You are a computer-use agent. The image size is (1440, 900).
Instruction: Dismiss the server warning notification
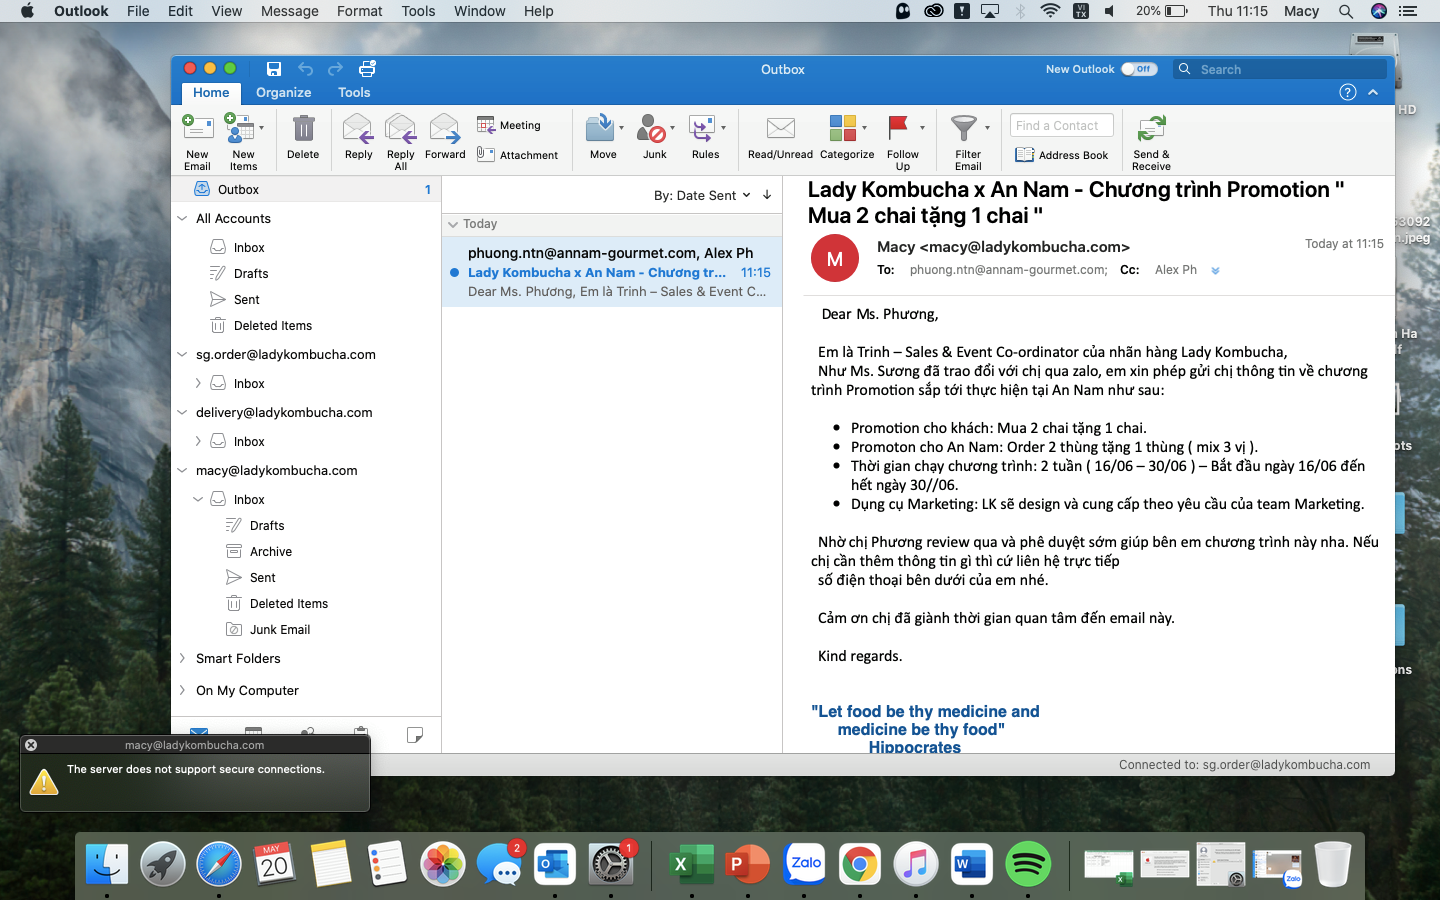pos(31,745)
